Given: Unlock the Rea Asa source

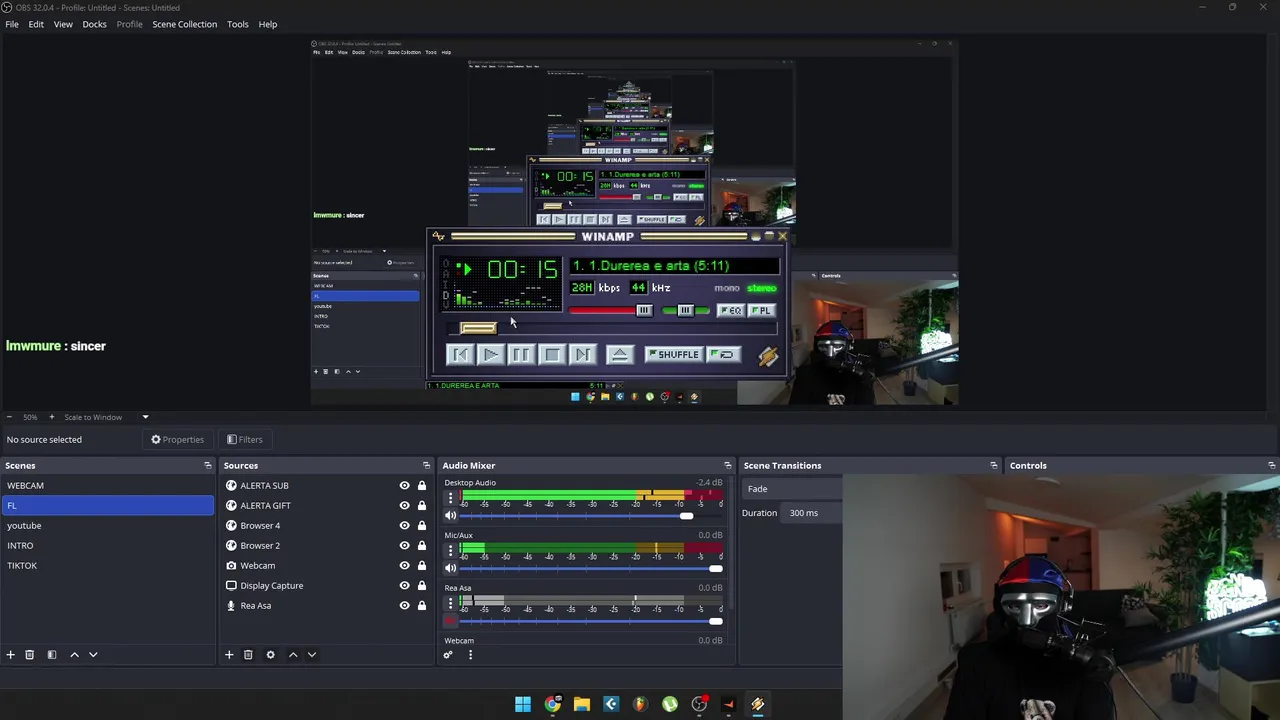Looking at the screenshot, I should (x=422, y=606).
